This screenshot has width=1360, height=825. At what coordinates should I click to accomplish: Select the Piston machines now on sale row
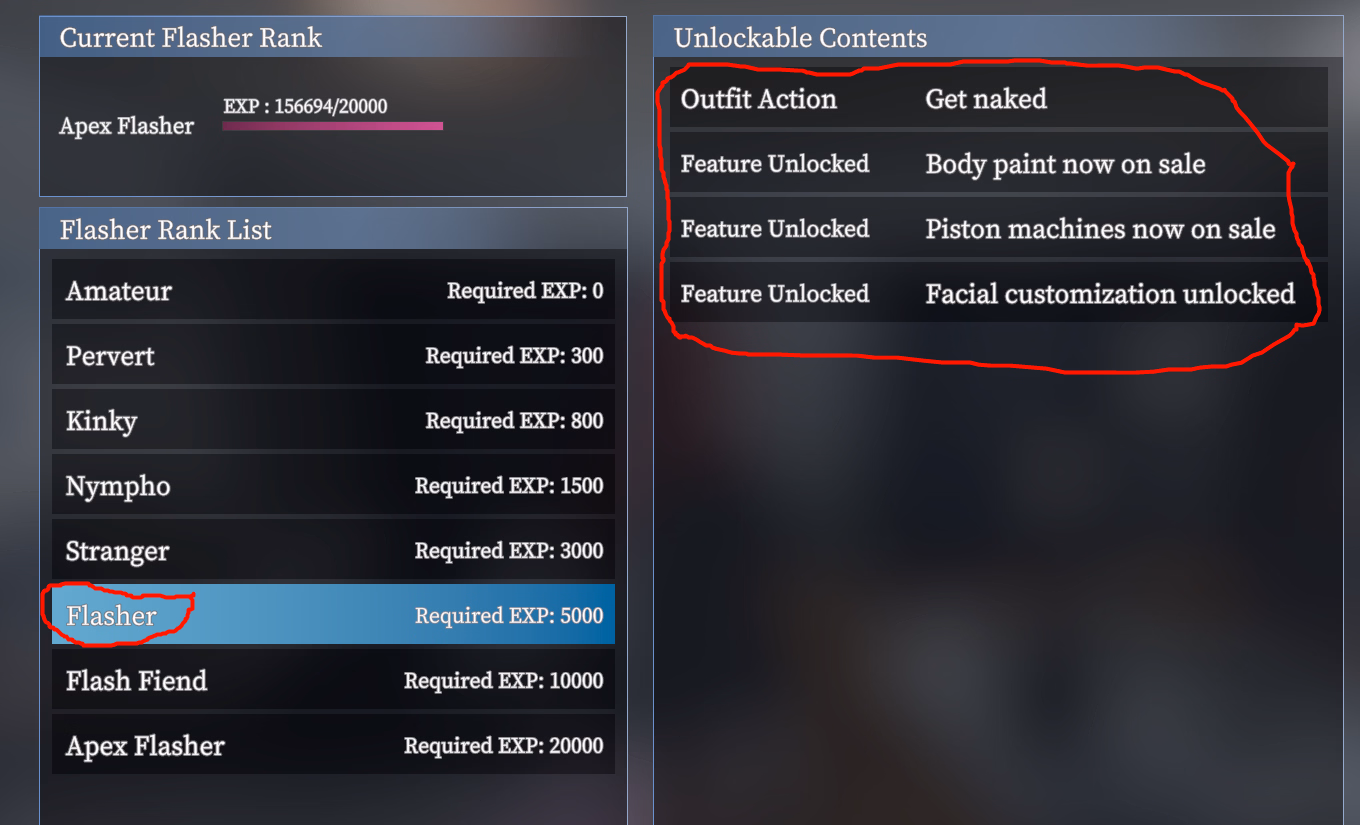click(998, 229)
